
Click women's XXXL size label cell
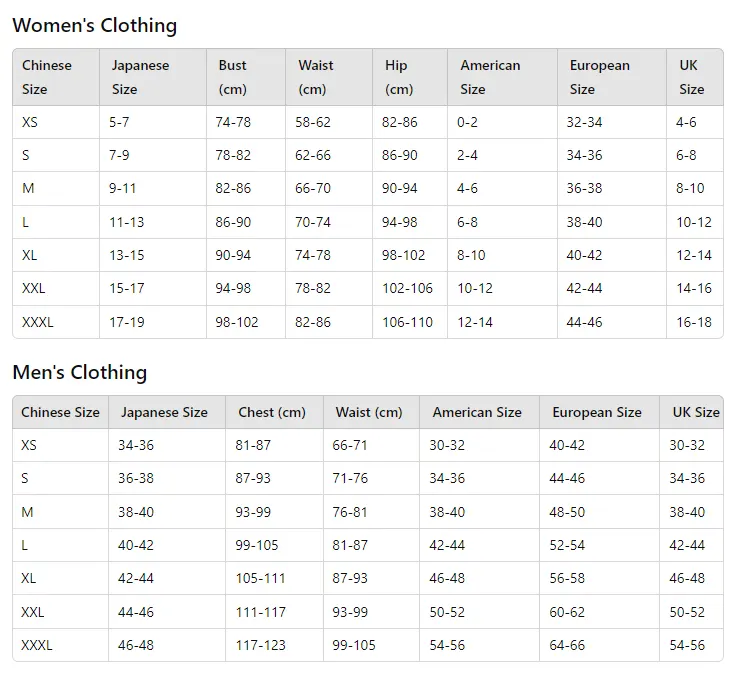56,322
